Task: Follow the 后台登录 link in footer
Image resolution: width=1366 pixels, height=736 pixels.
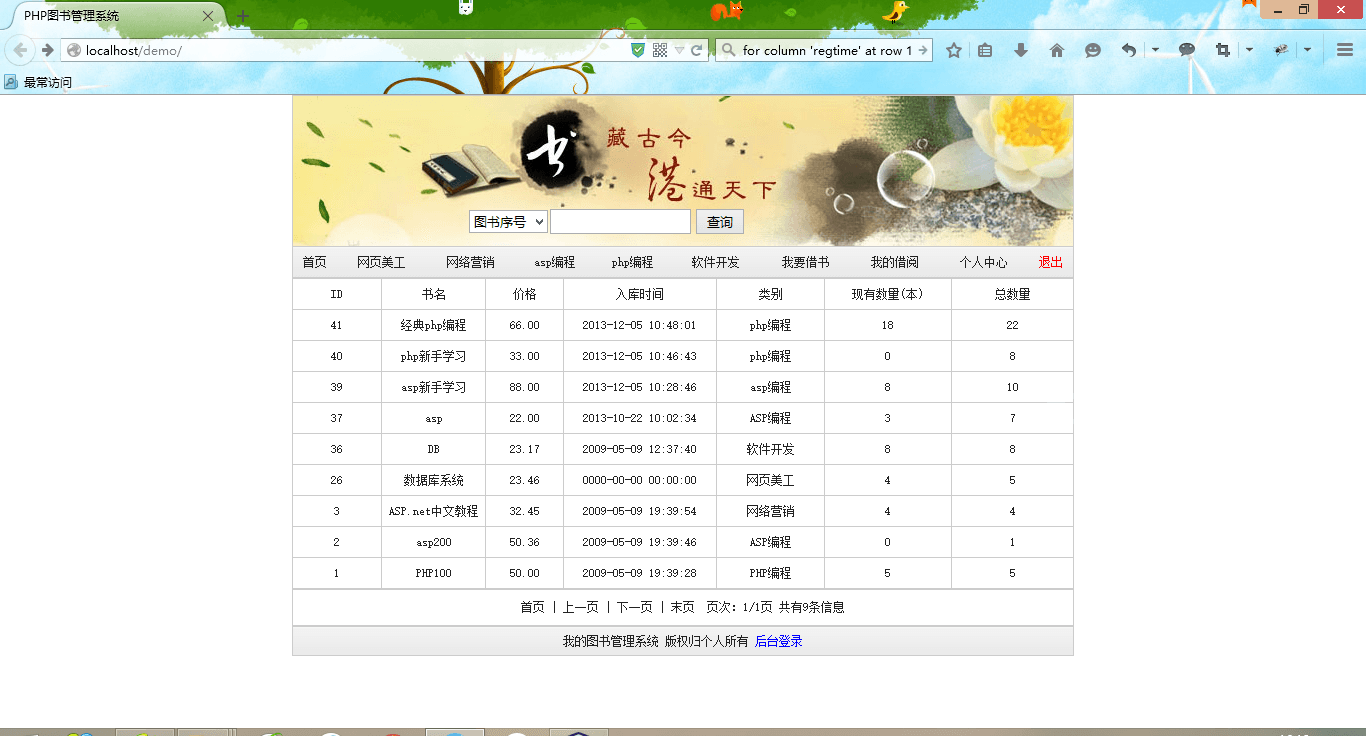Action: [x=778, y=641]
